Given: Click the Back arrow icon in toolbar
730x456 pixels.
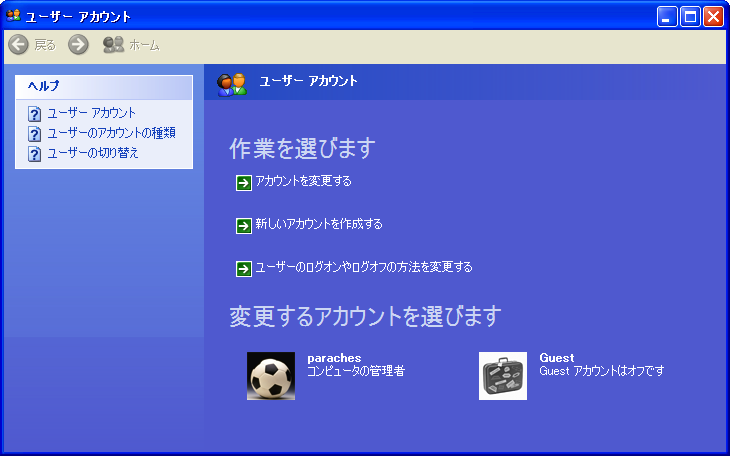Looking at the screenshot, I should click(x=19, y=45).
